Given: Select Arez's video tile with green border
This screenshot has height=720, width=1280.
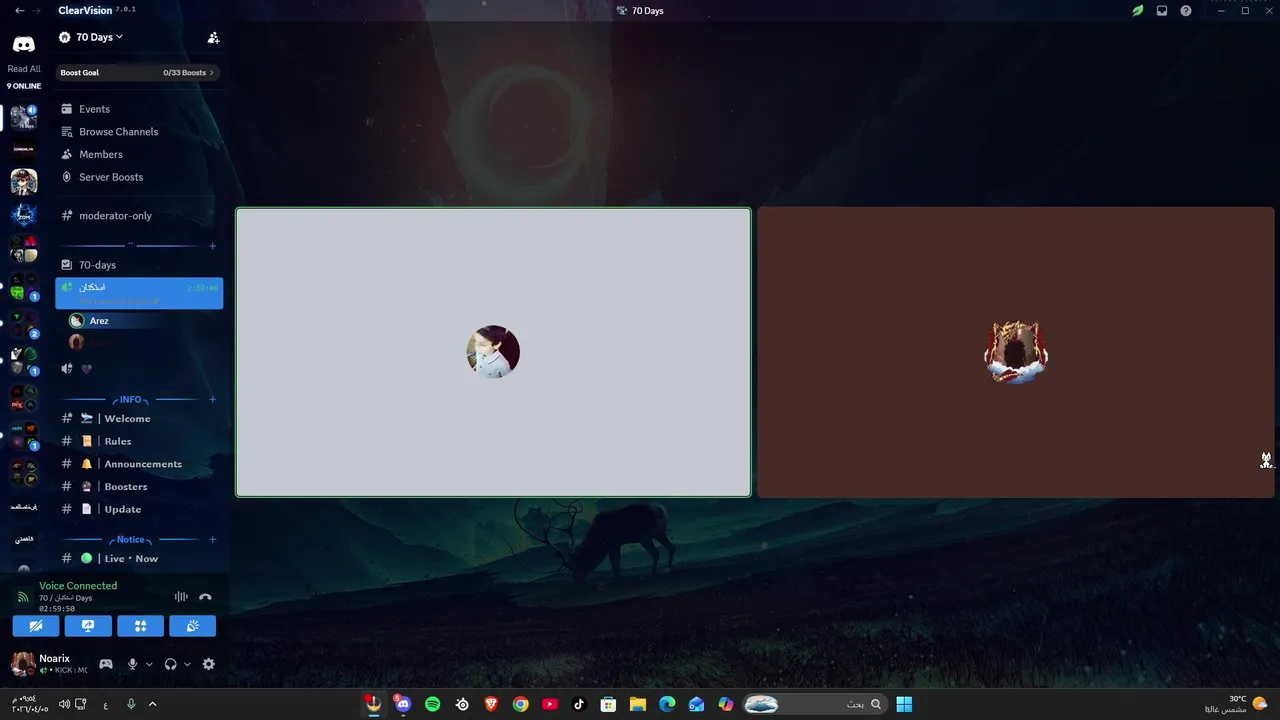Looking at the screenshot, I should [493, 352].
